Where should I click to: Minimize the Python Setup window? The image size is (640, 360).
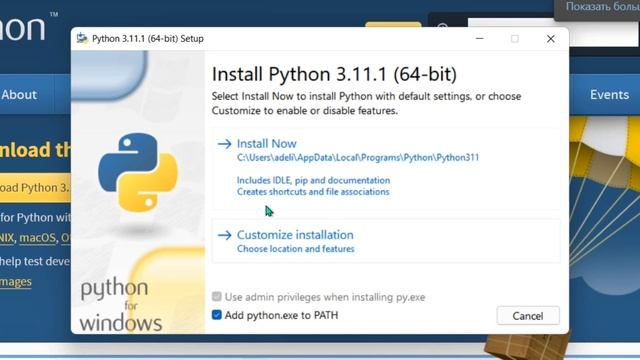480,39
